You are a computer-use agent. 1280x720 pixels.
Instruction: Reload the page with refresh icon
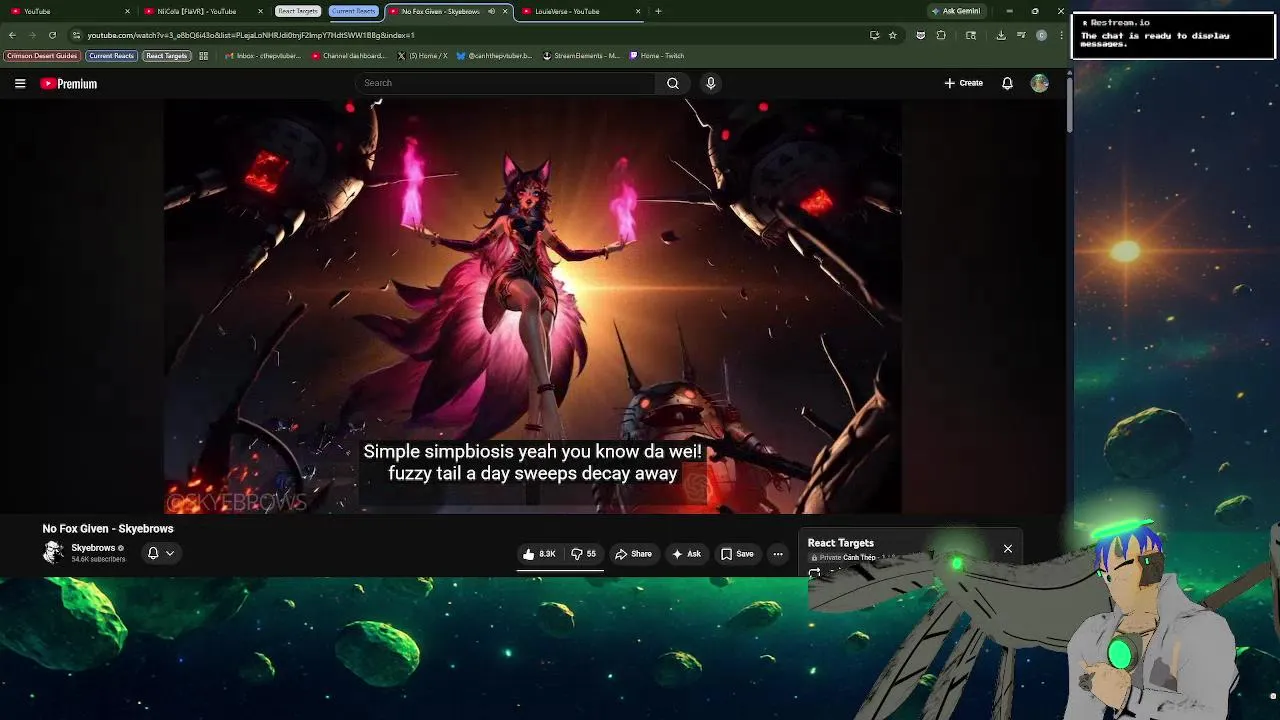click(52, 35)
